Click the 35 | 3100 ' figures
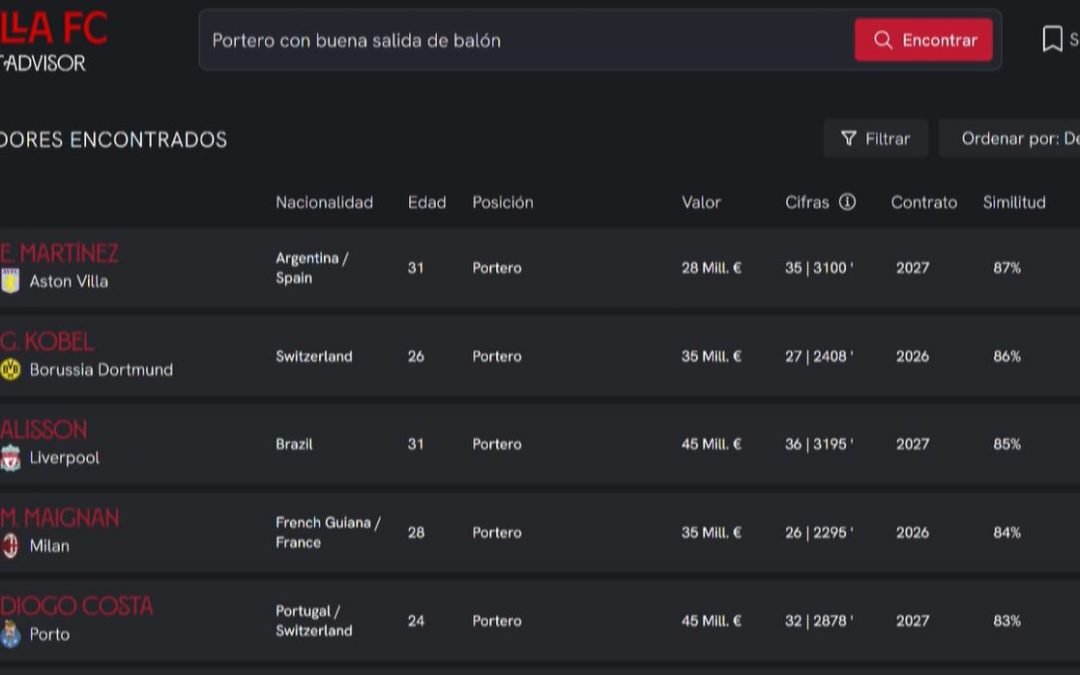 pos(819,268)
